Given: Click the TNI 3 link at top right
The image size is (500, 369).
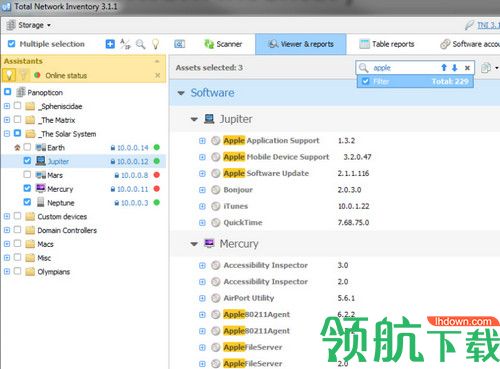Looking at the screenshot, I should [488, 25].
